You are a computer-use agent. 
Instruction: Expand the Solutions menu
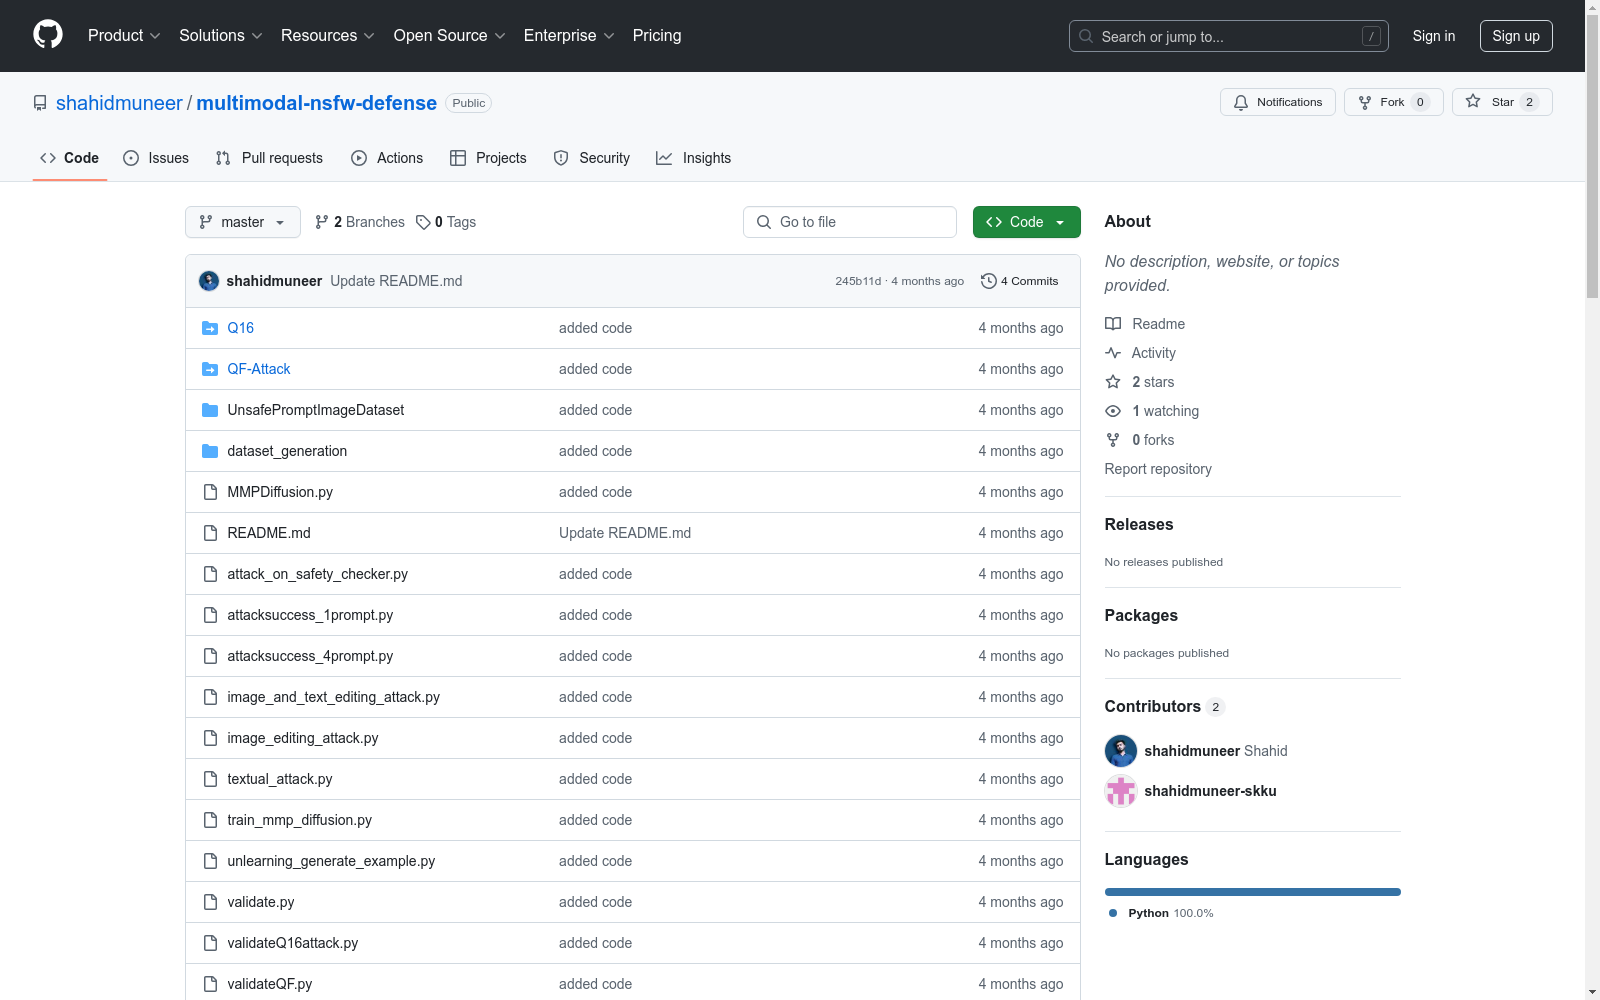[221, 35]
